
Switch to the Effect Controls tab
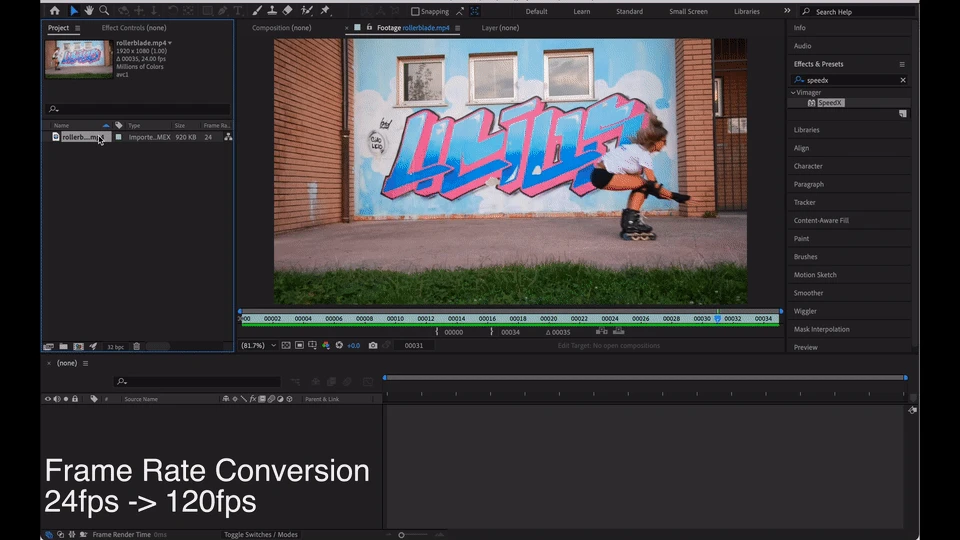[x=134, y=28]
